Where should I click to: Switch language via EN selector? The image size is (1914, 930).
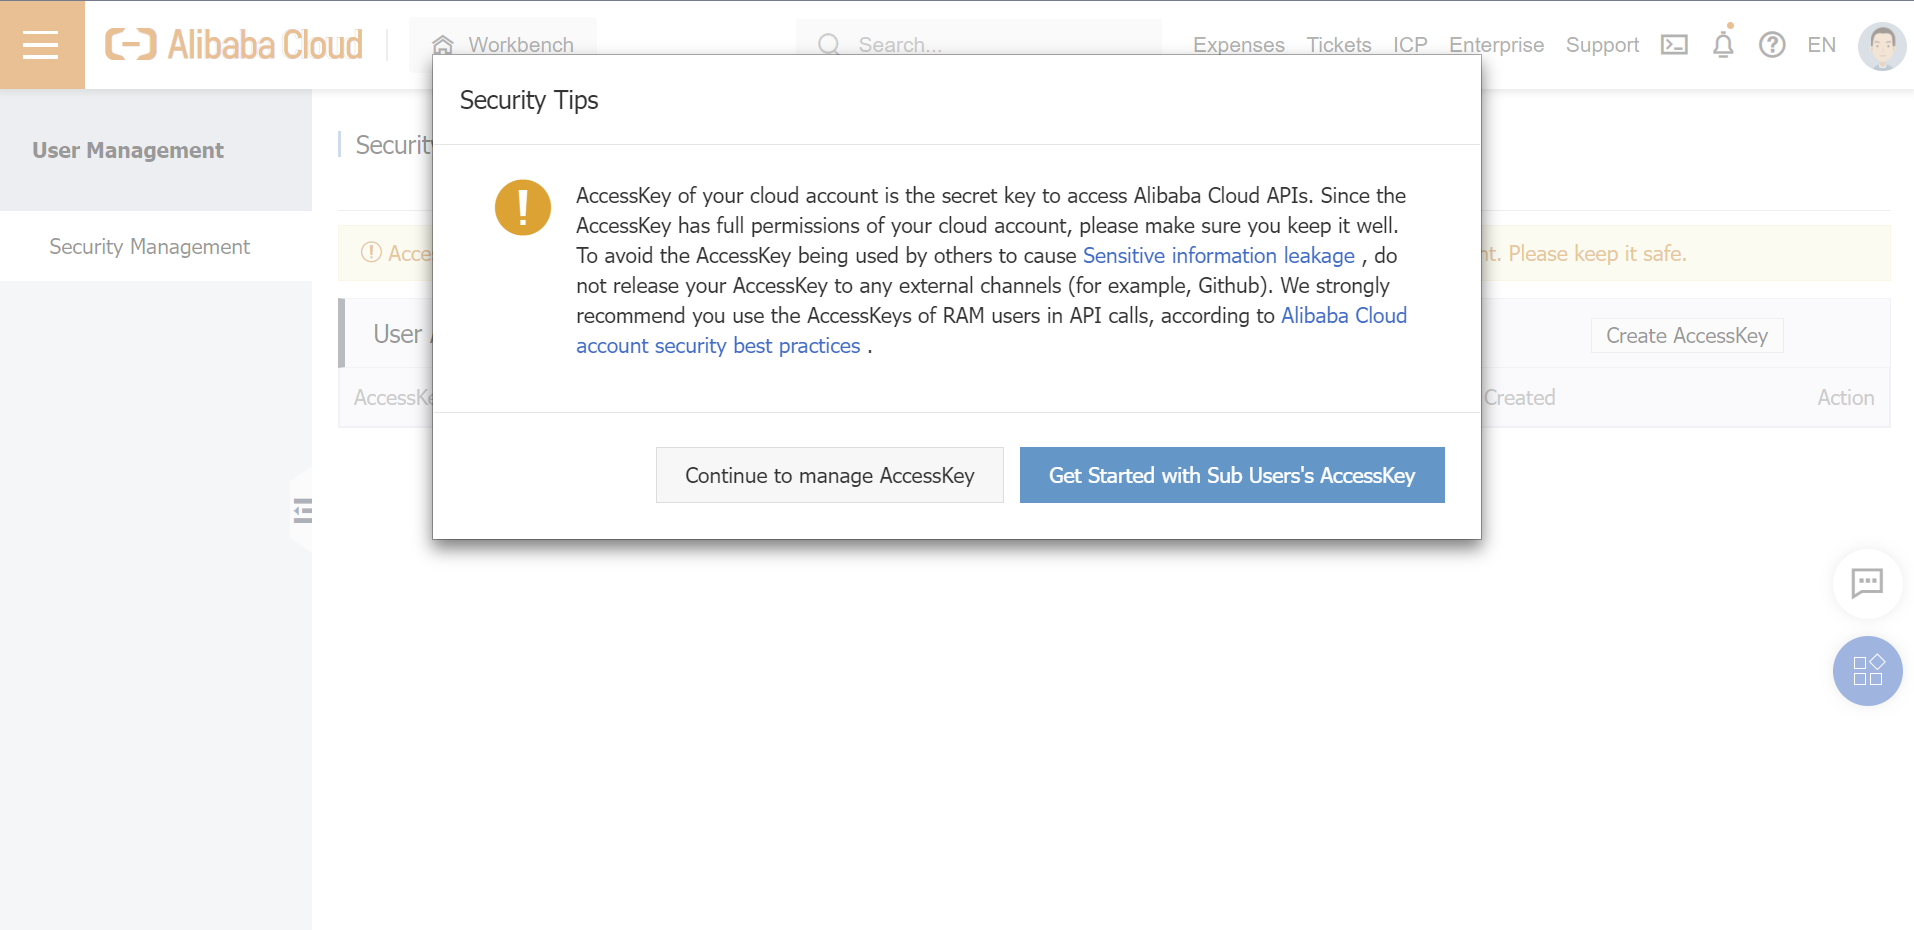1821,45
